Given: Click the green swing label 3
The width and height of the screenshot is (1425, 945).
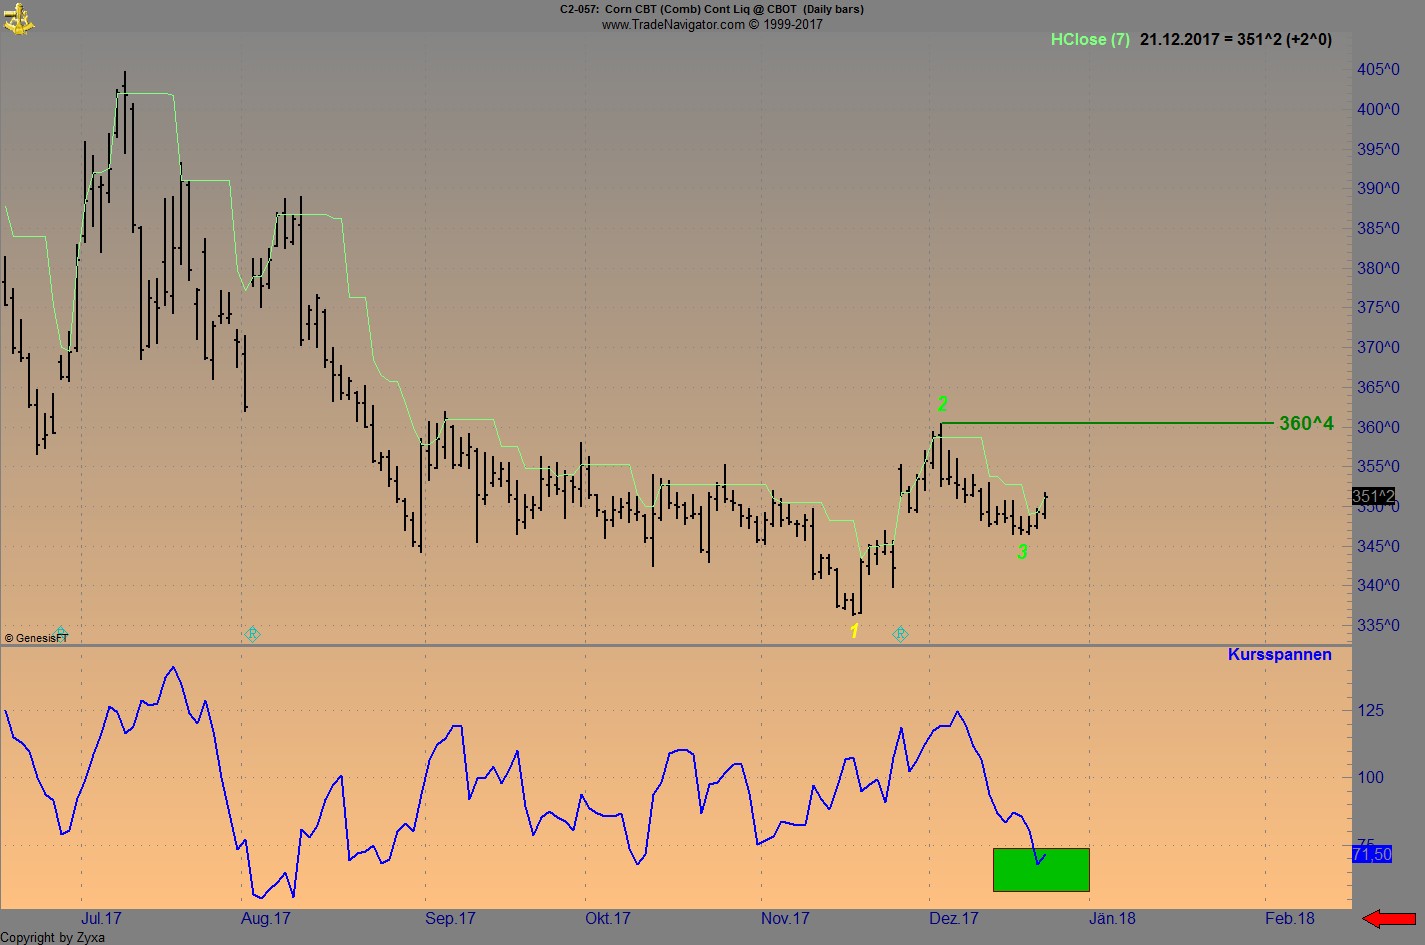Looking at the screenshot, I should [x=1022, y=551].
